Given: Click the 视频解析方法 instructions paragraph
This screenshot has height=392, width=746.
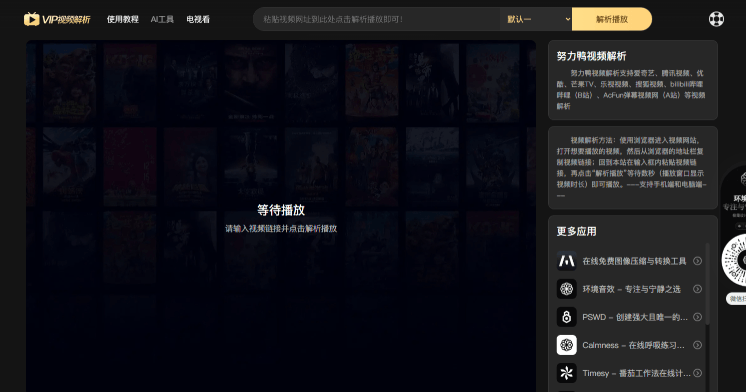Looking at the screenshot, I should tap(632, 167).
